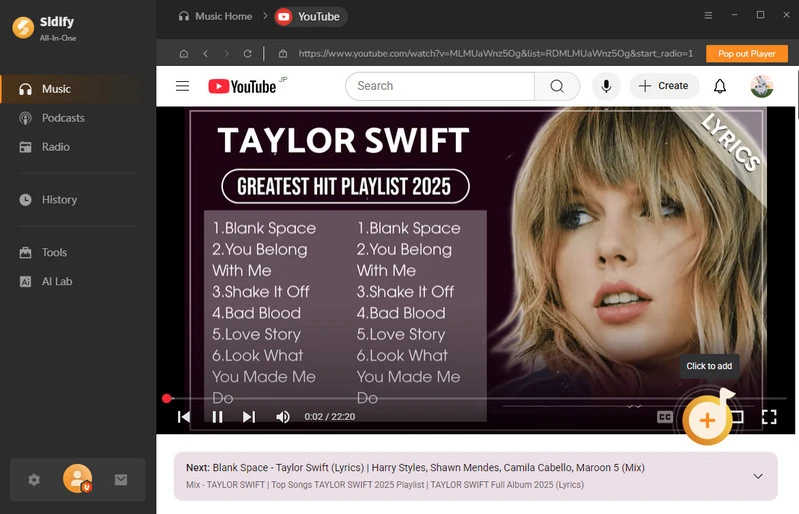Viewport: 799px width, 514px height.
Task: Click the search magnifier button
Action: pyautogui.click(x=557, y=86)
